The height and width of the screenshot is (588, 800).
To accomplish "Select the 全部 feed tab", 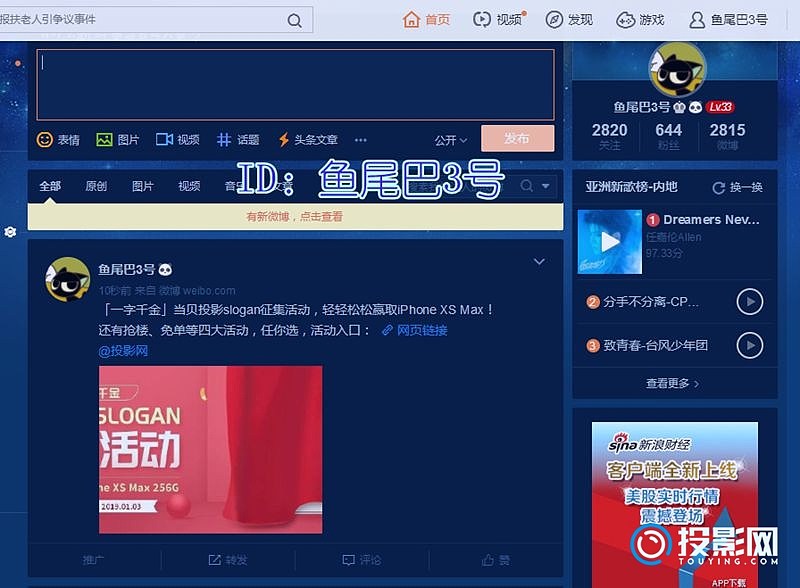I will coord(50,186).
